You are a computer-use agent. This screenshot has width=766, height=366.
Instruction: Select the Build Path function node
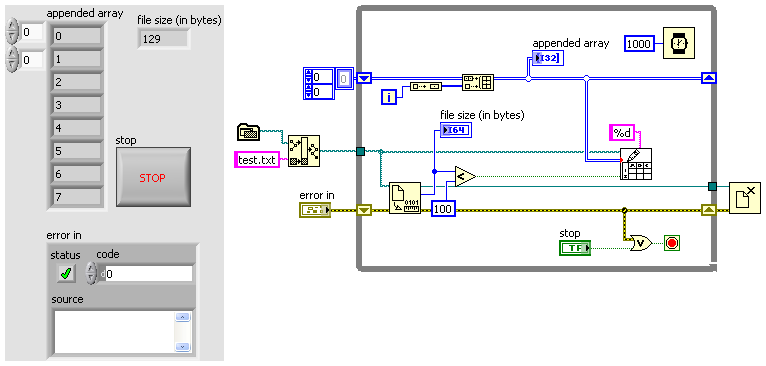[x=304, y=151]
